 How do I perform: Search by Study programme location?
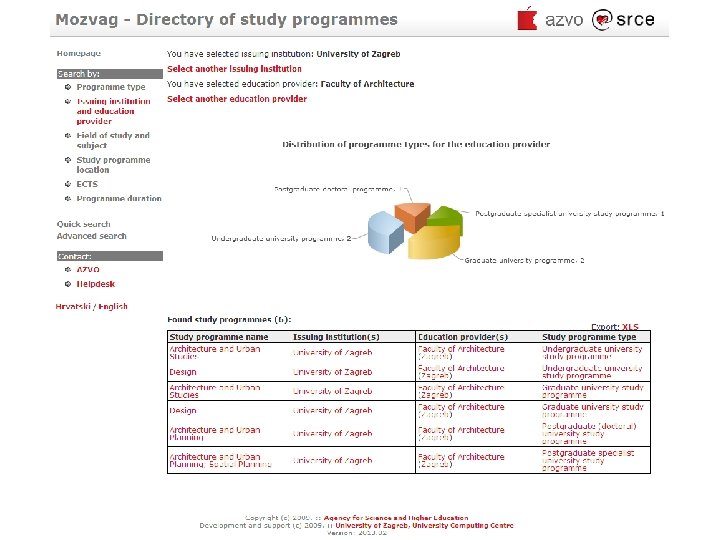[x=113, y=165]
